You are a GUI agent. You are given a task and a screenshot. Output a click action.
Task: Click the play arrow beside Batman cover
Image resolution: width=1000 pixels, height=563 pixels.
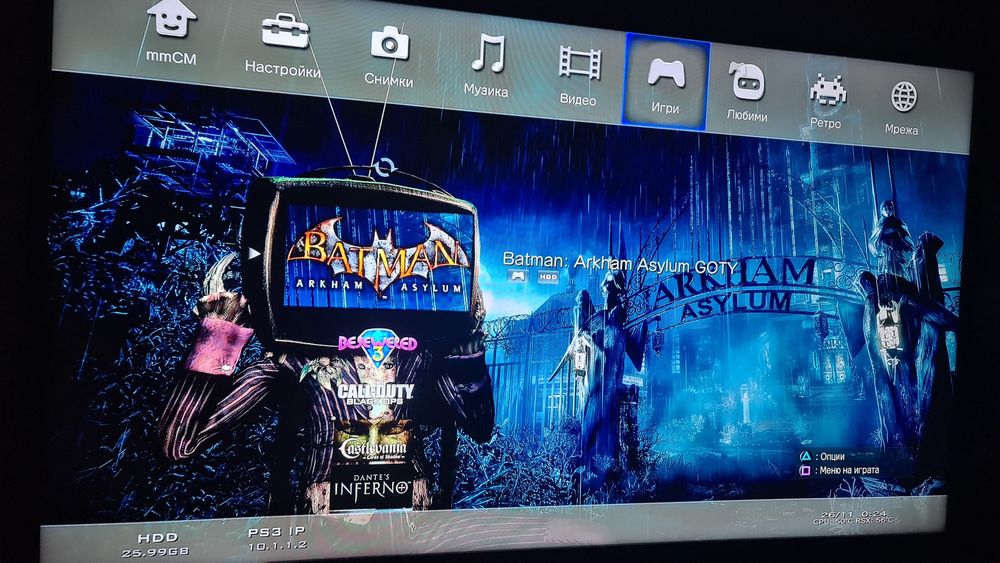254,252
